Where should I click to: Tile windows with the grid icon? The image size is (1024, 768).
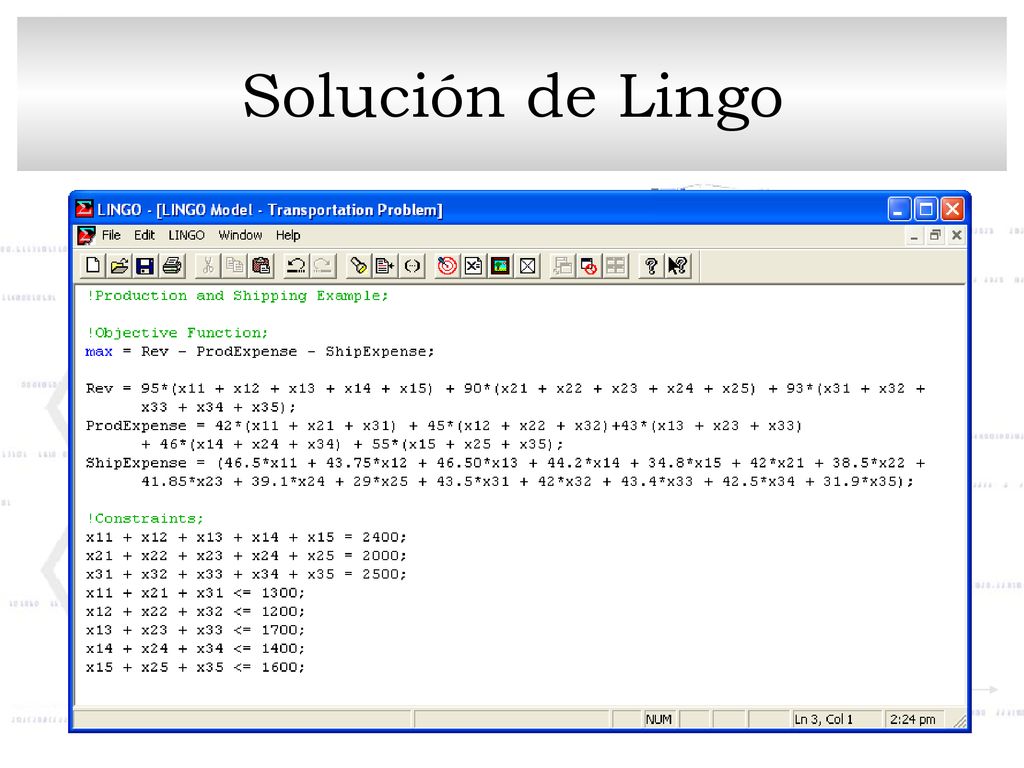(615, 266)
